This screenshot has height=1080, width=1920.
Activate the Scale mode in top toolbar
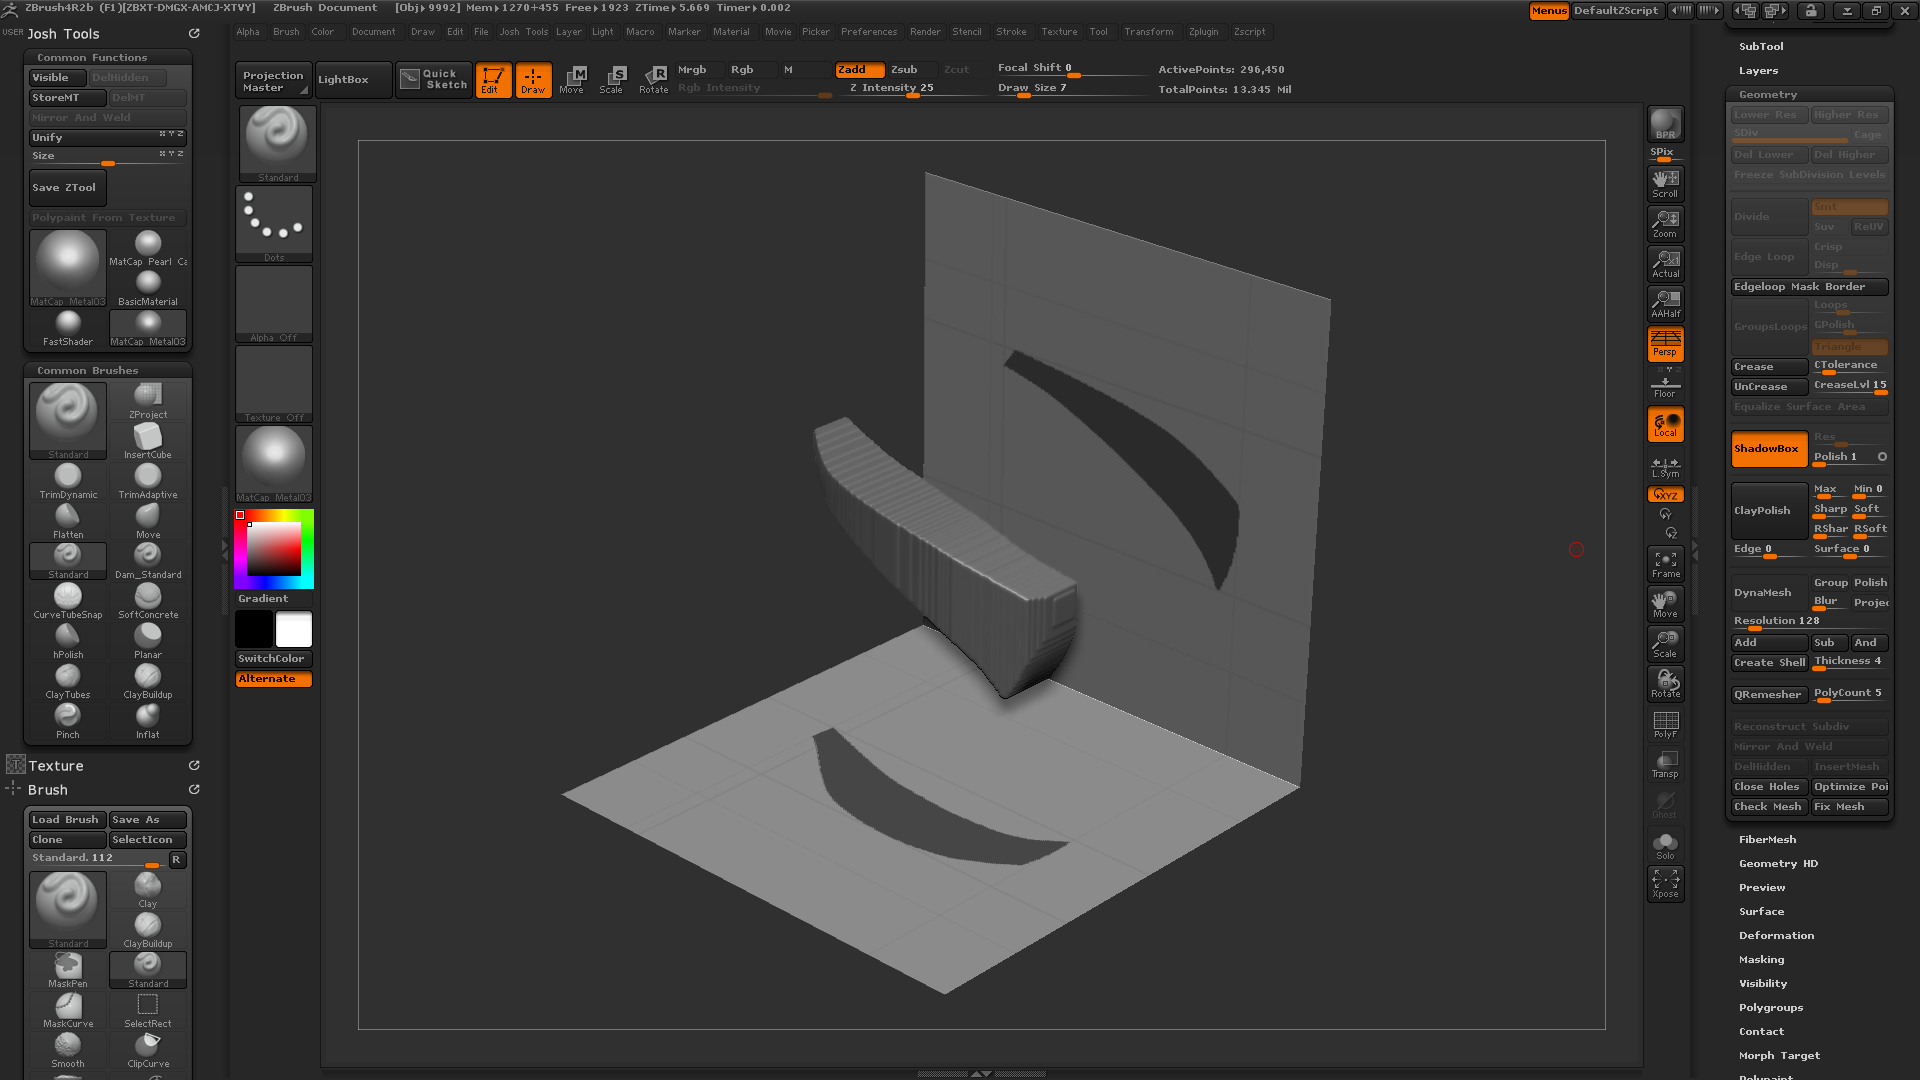coord(611,80)
